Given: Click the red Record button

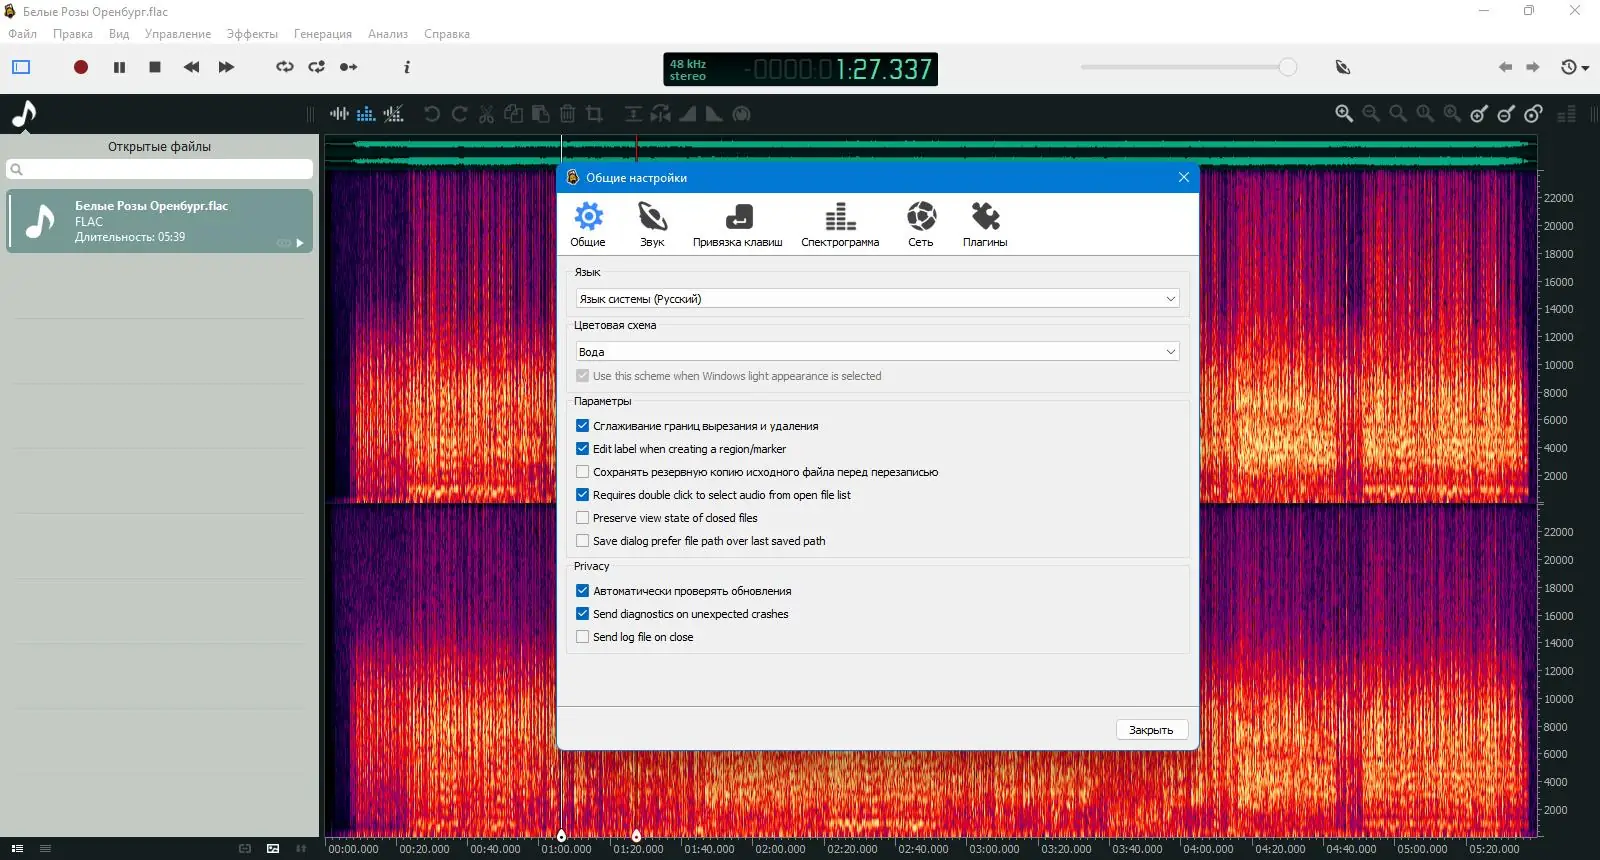Looking at the screenshot, I should point(81,67).
